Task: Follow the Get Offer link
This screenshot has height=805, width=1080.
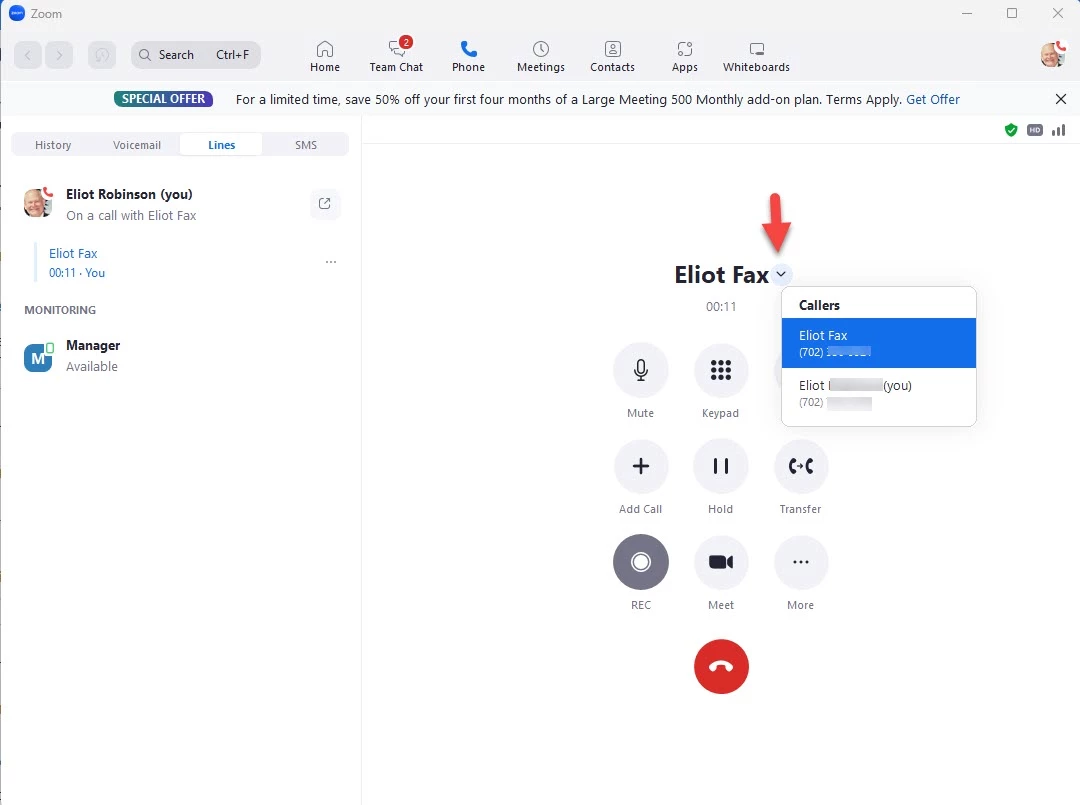Action: click(x=933, y=99)
